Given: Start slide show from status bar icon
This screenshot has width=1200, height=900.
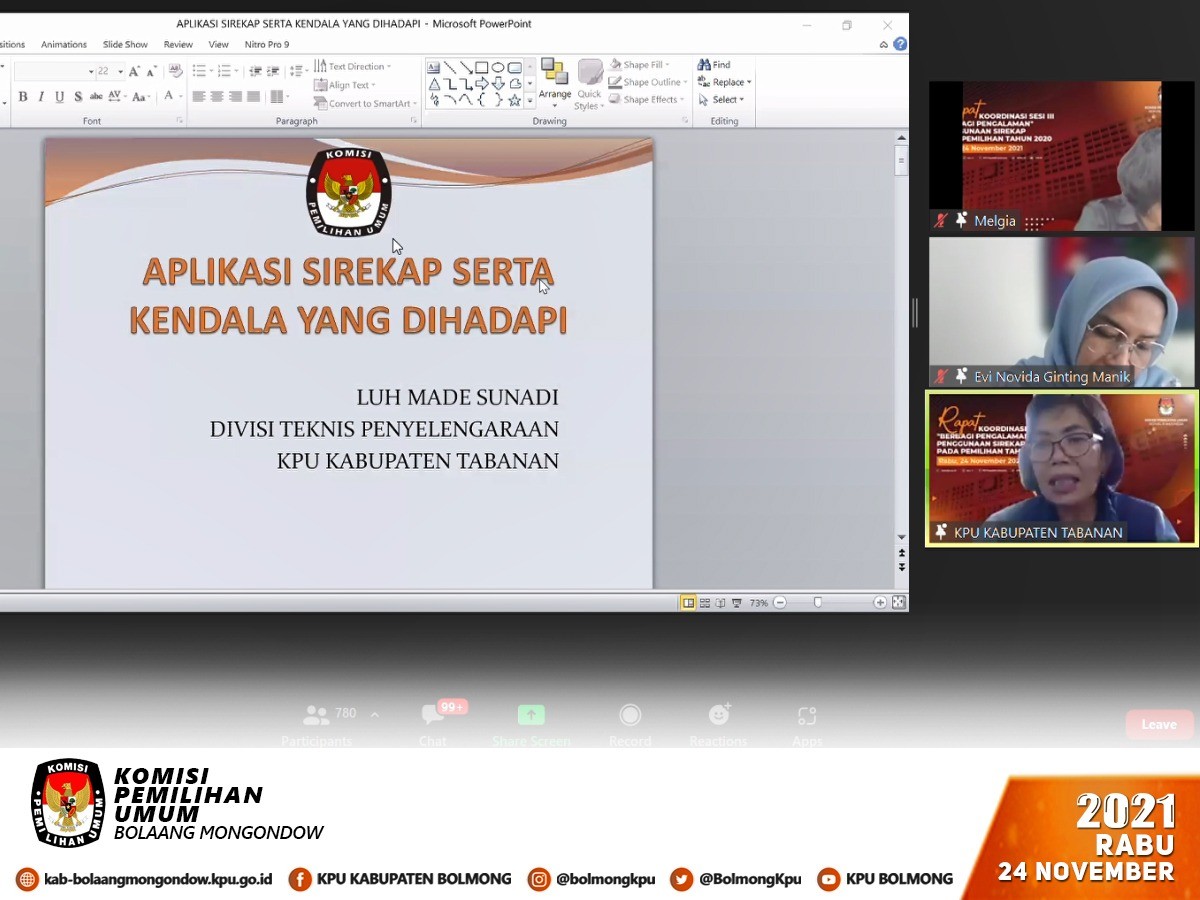Looking at the screenshot, I should (737, 603).
